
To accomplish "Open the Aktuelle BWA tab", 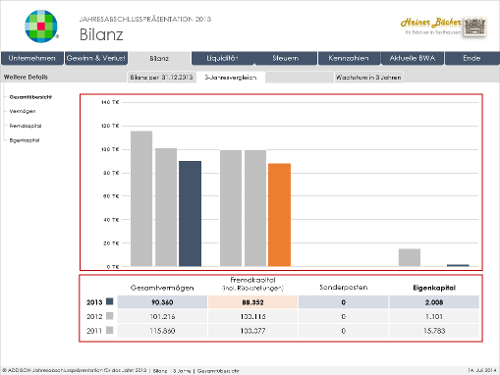I will click(x=412, y=58).
